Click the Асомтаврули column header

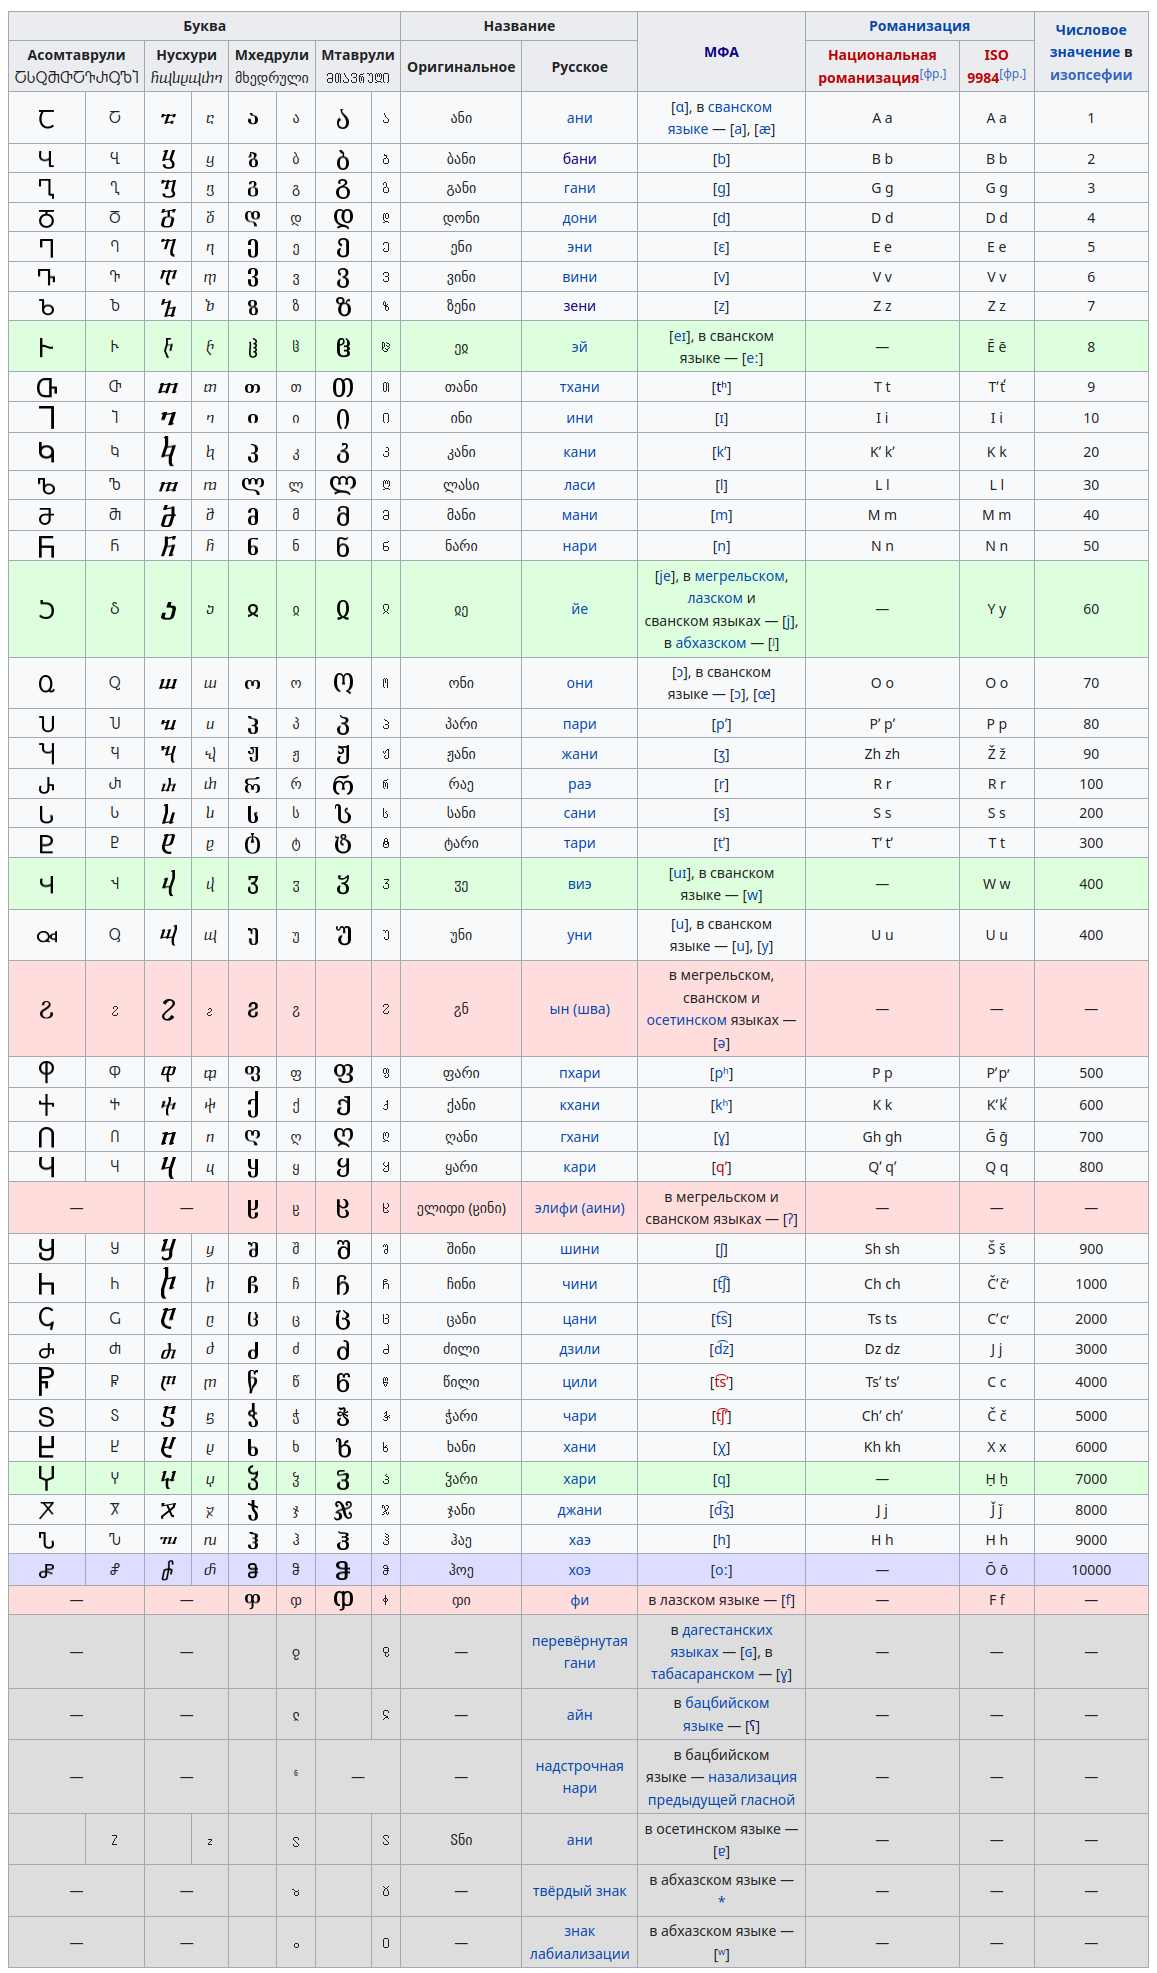[x=76, y=66]
